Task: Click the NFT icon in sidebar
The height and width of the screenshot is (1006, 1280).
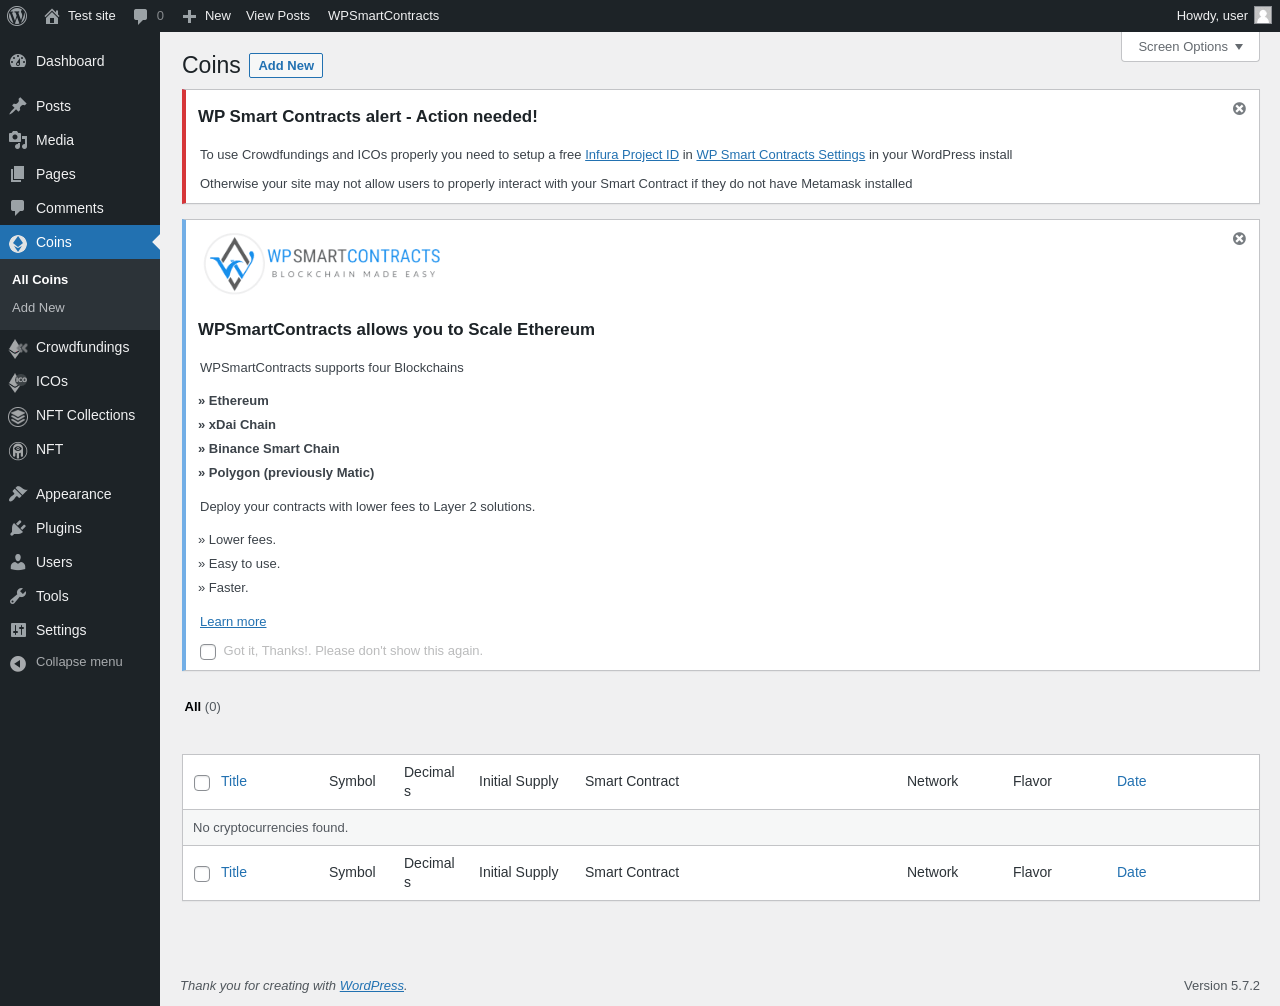Action: 18,450
